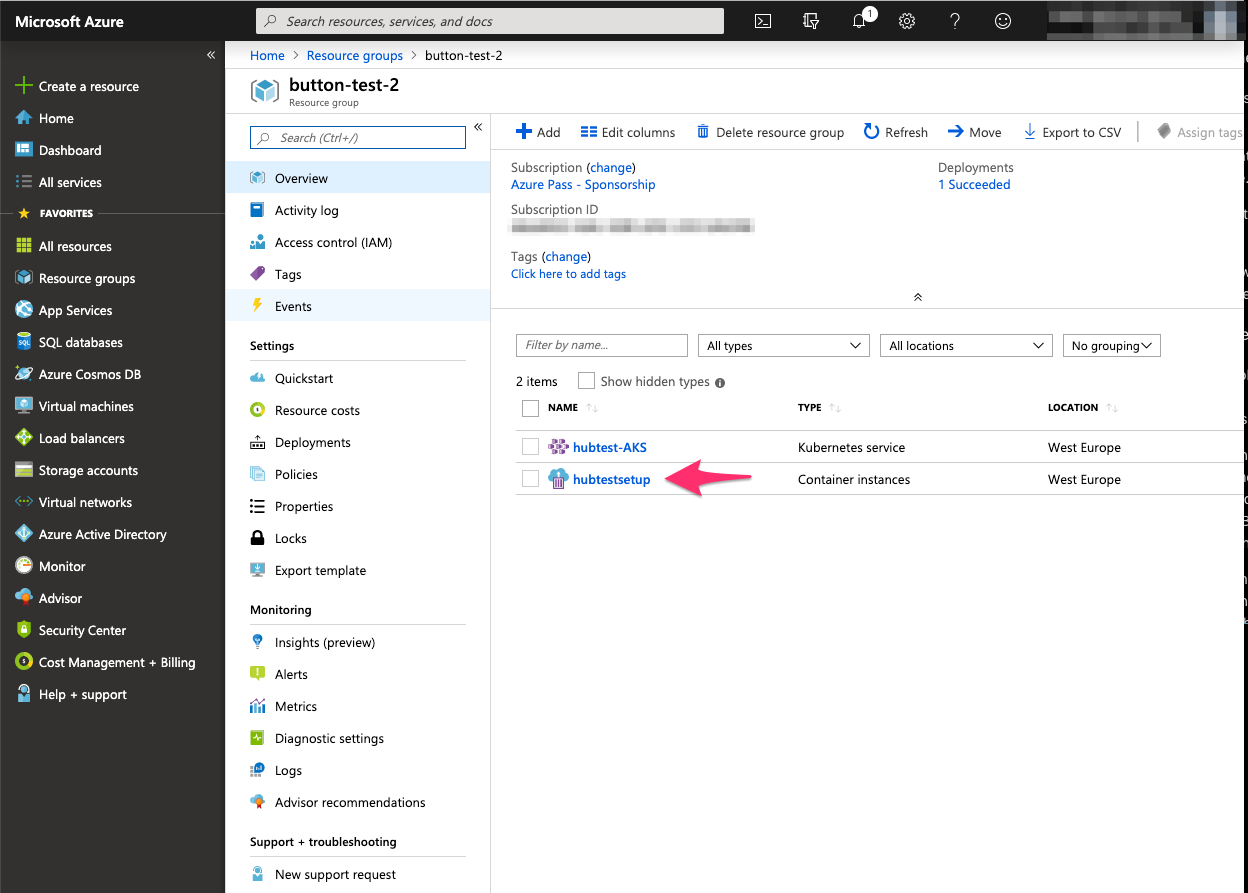The image size is (1248, 893).
Task: Open Metrics under Monitoring
Action: tap(358, 706)
